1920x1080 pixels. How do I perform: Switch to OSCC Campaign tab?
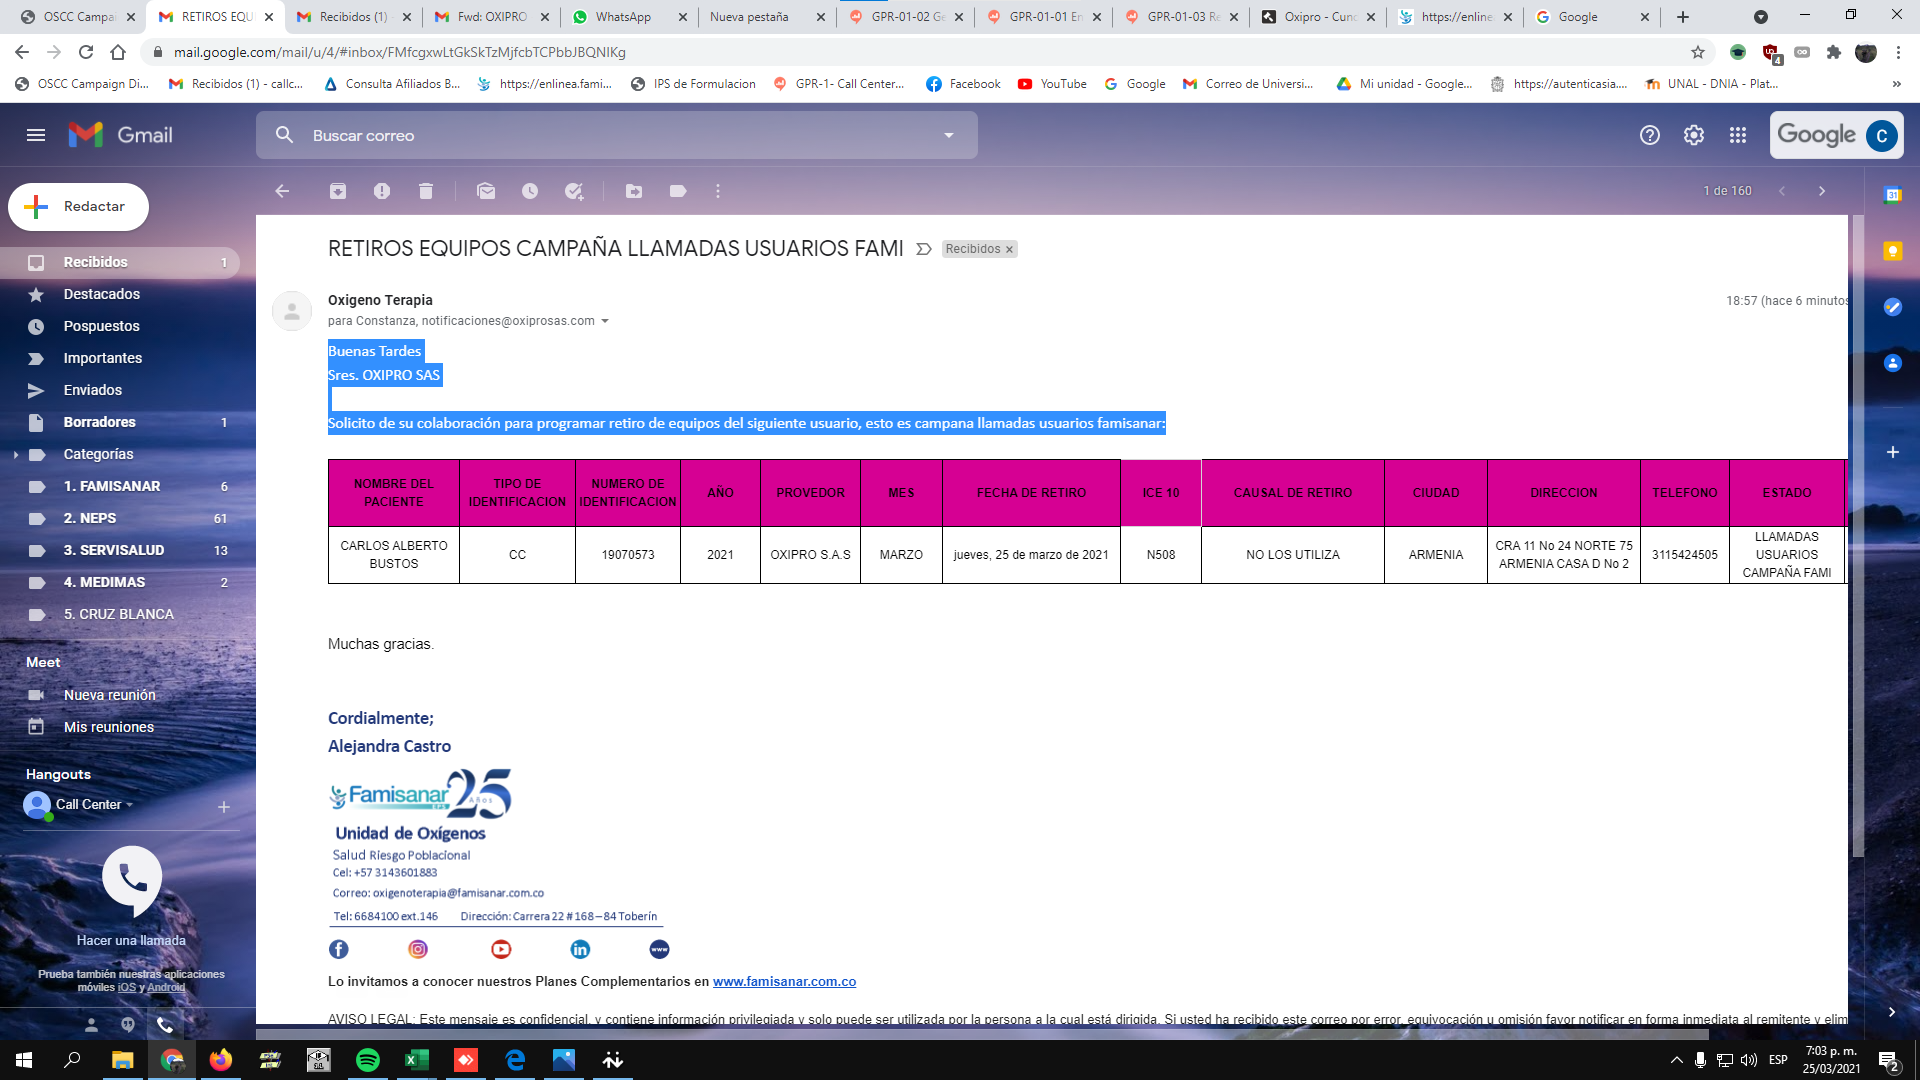tap(78, 17)
